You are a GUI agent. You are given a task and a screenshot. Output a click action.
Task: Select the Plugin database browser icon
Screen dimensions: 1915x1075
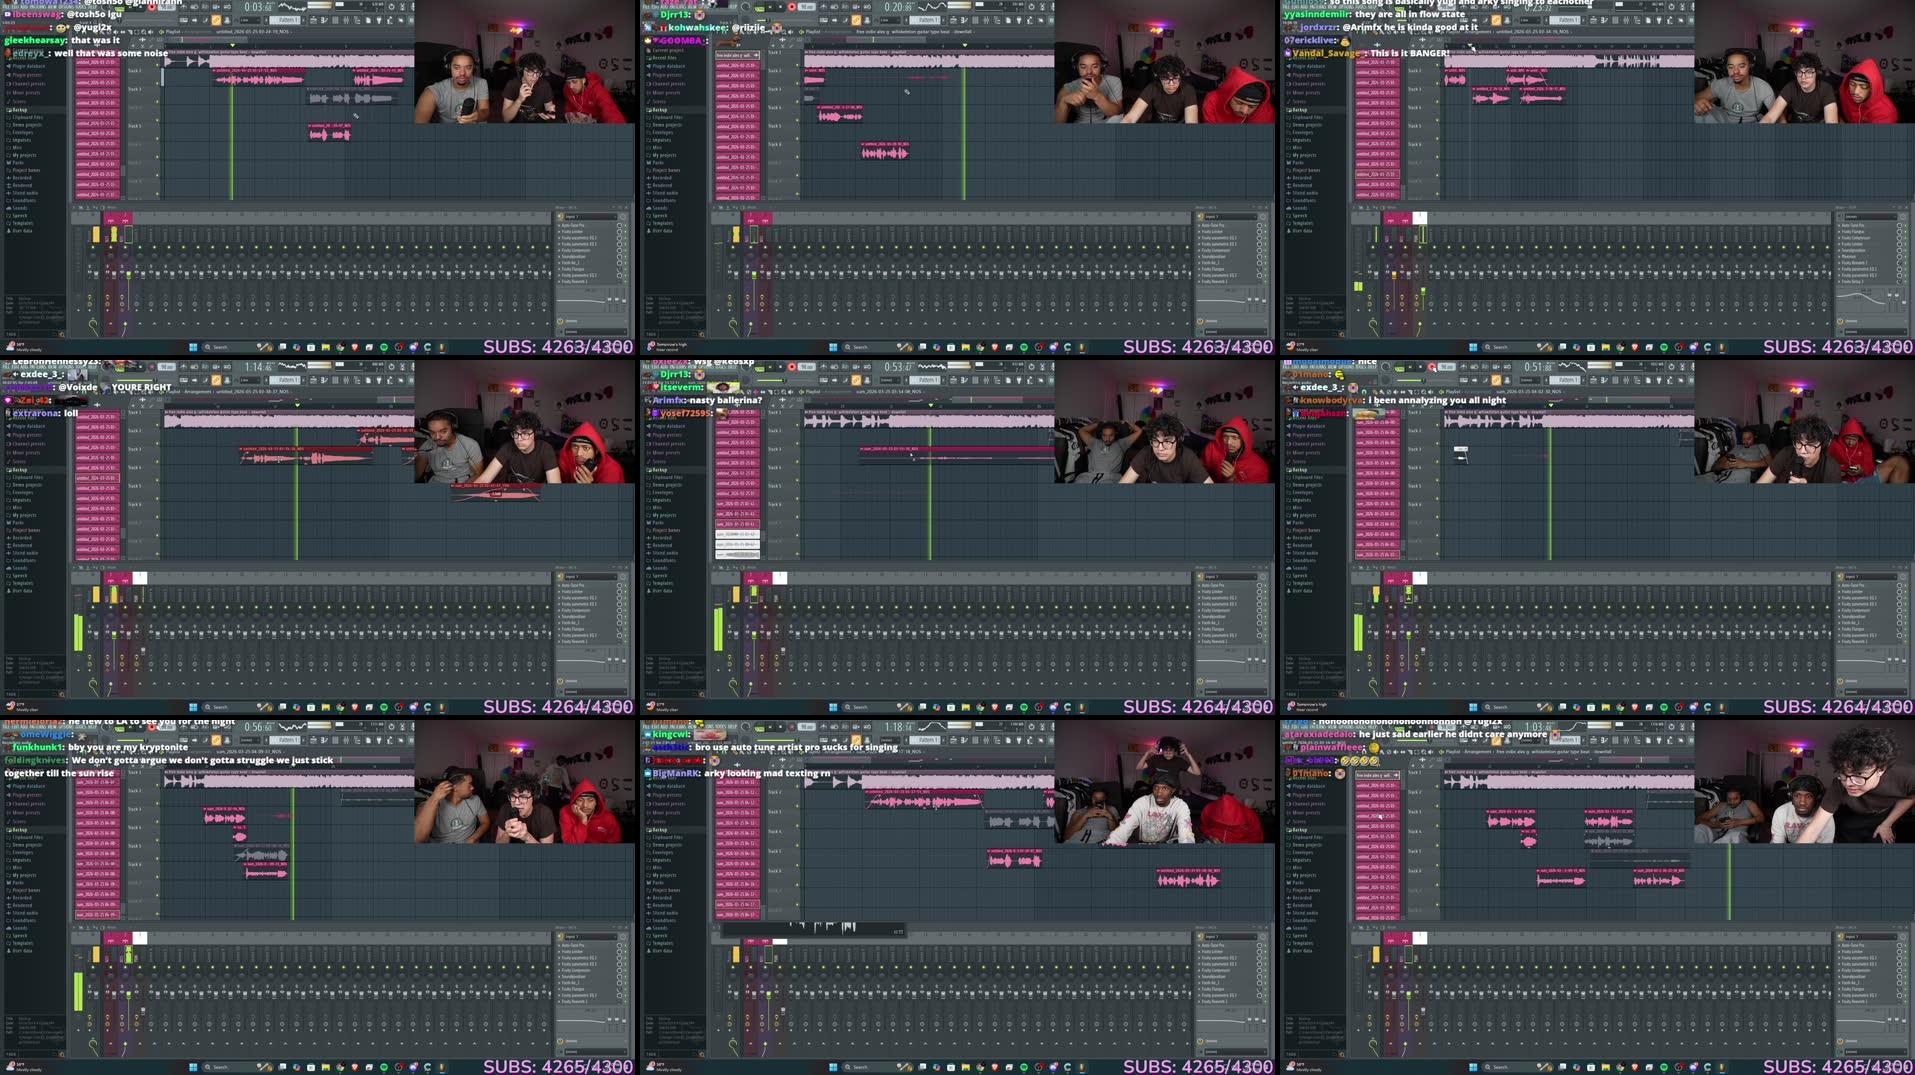click(25, 66)
